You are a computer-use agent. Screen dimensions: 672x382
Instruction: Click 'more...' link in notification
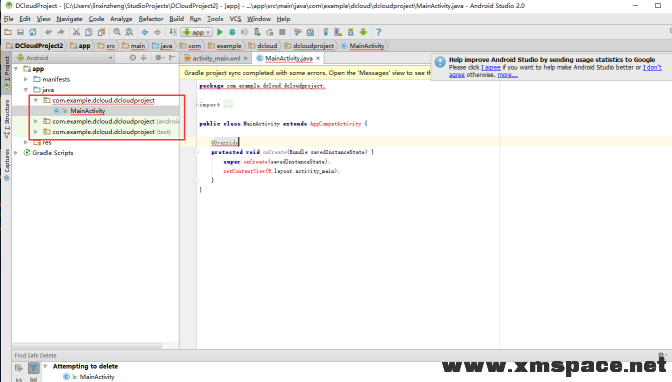[507, 75]
